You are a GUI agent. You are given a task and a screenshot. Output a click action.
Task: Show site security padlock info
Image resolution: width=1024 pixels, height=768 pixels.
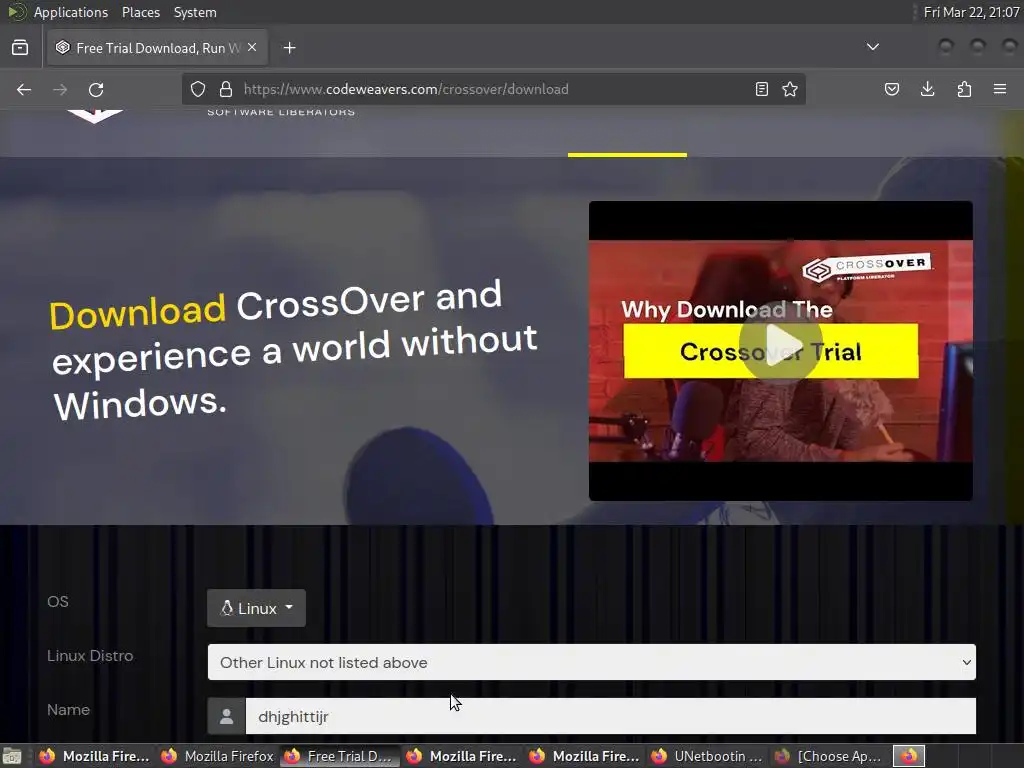click(226, 89)
